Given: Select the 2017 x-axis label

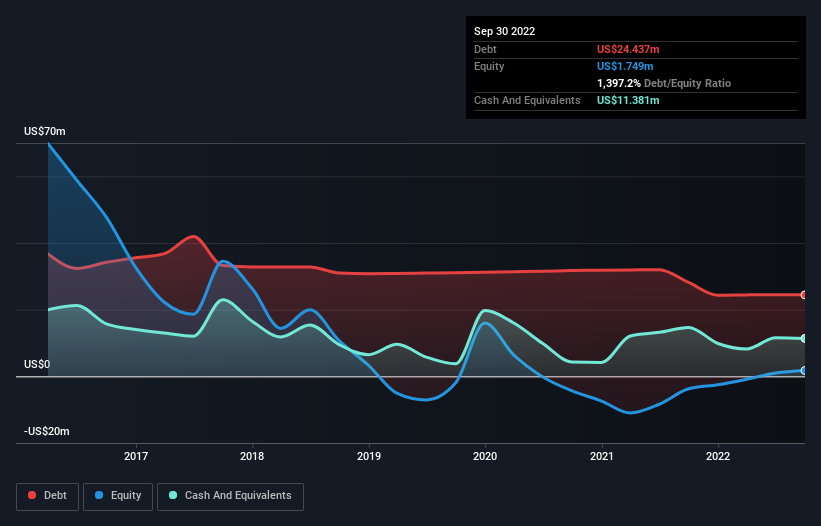Looking at the screenshot, I should [136, 456].
